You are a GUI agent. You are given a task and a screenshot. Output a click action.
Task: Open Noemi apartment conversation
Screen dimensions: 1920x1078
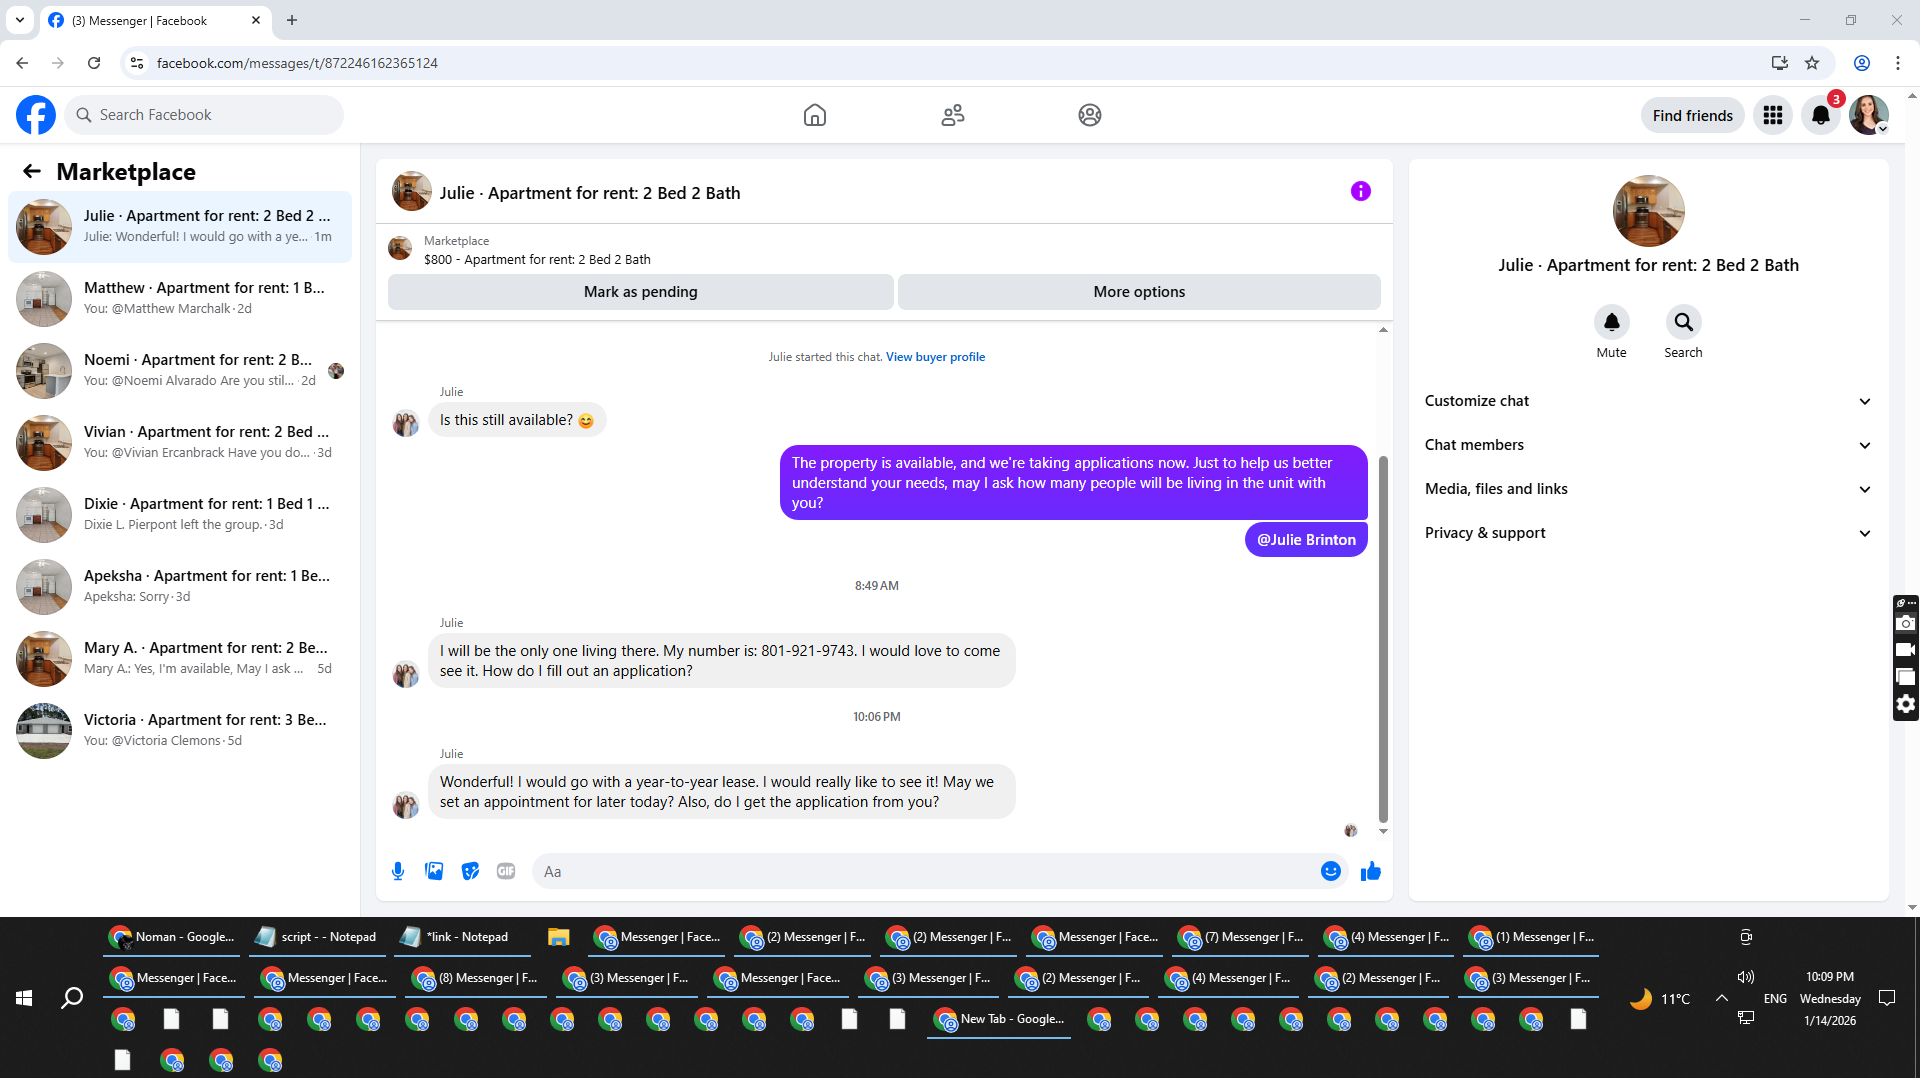pos(180,371)
